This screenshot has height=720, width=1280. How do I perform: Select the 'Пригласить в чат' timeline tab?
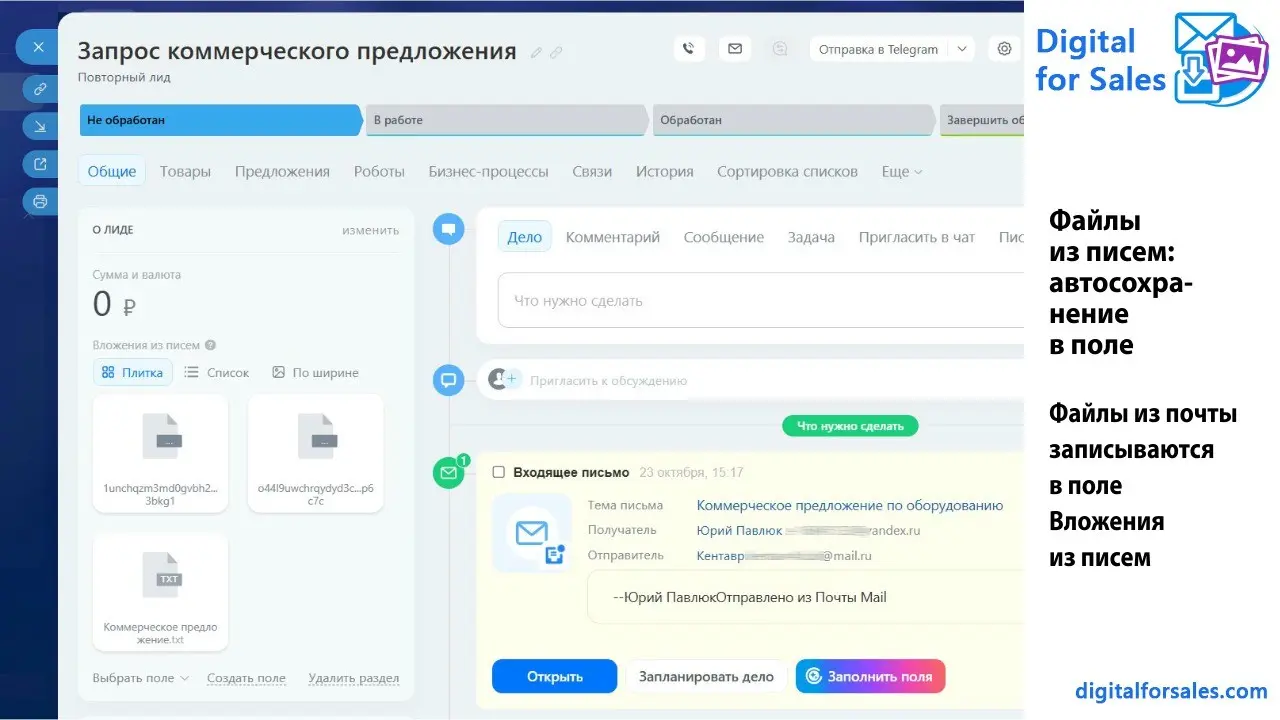[917, 237]
